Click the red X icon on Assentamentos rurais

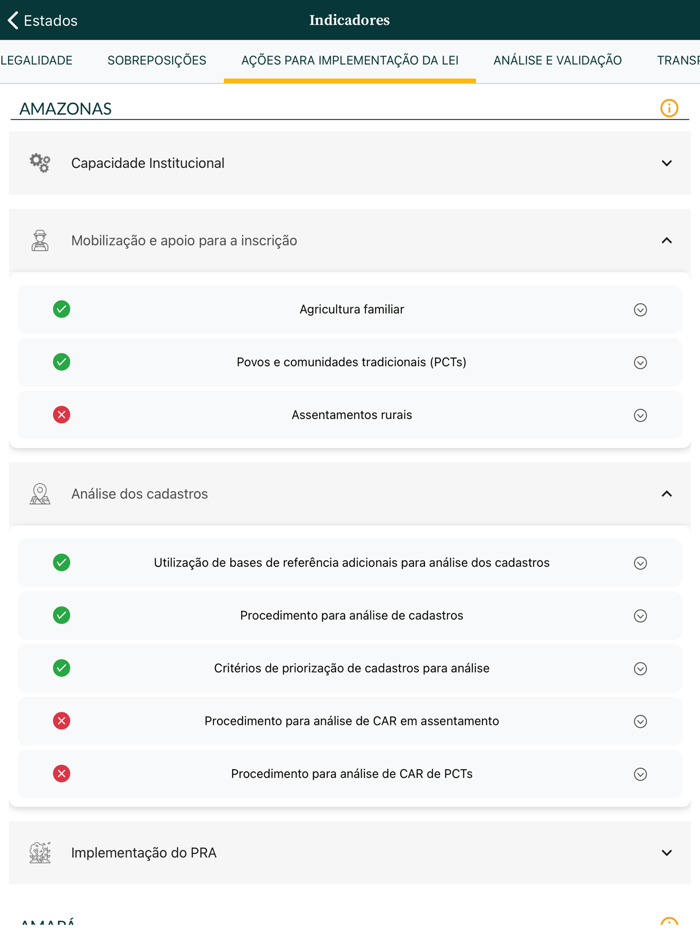[61, 414]
